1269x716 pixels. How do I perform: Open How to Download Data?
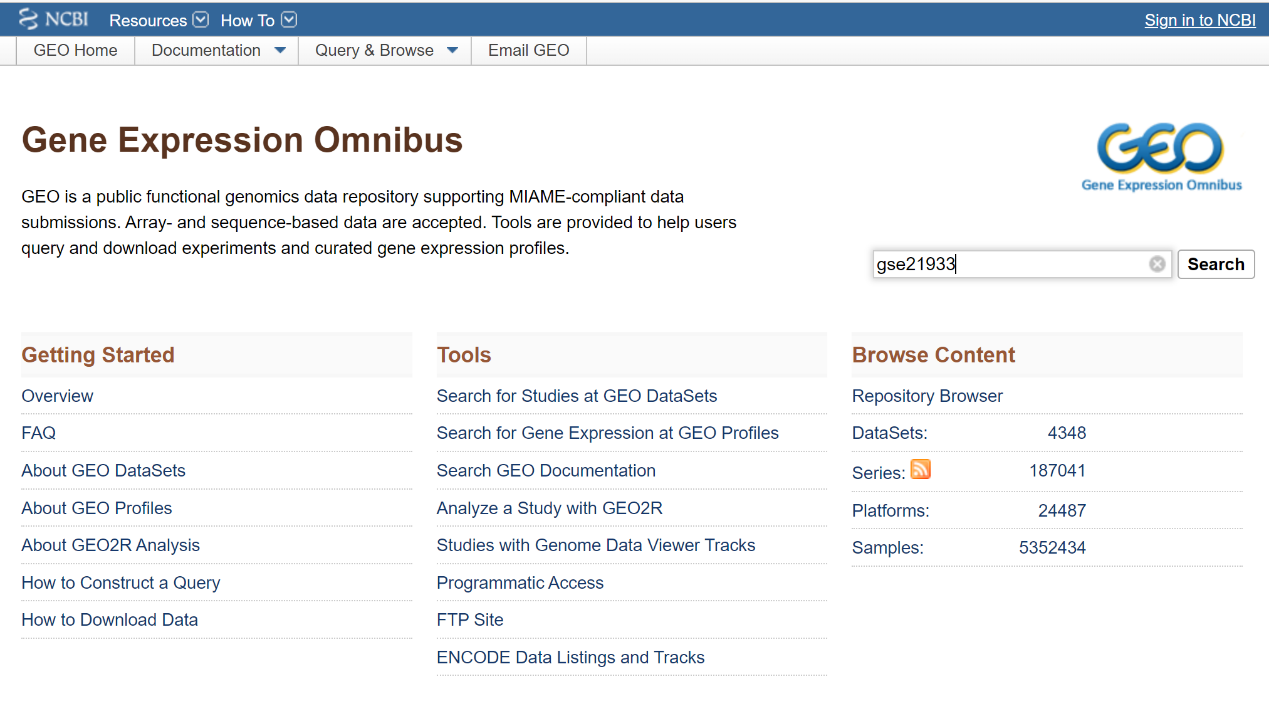point(110,620)
